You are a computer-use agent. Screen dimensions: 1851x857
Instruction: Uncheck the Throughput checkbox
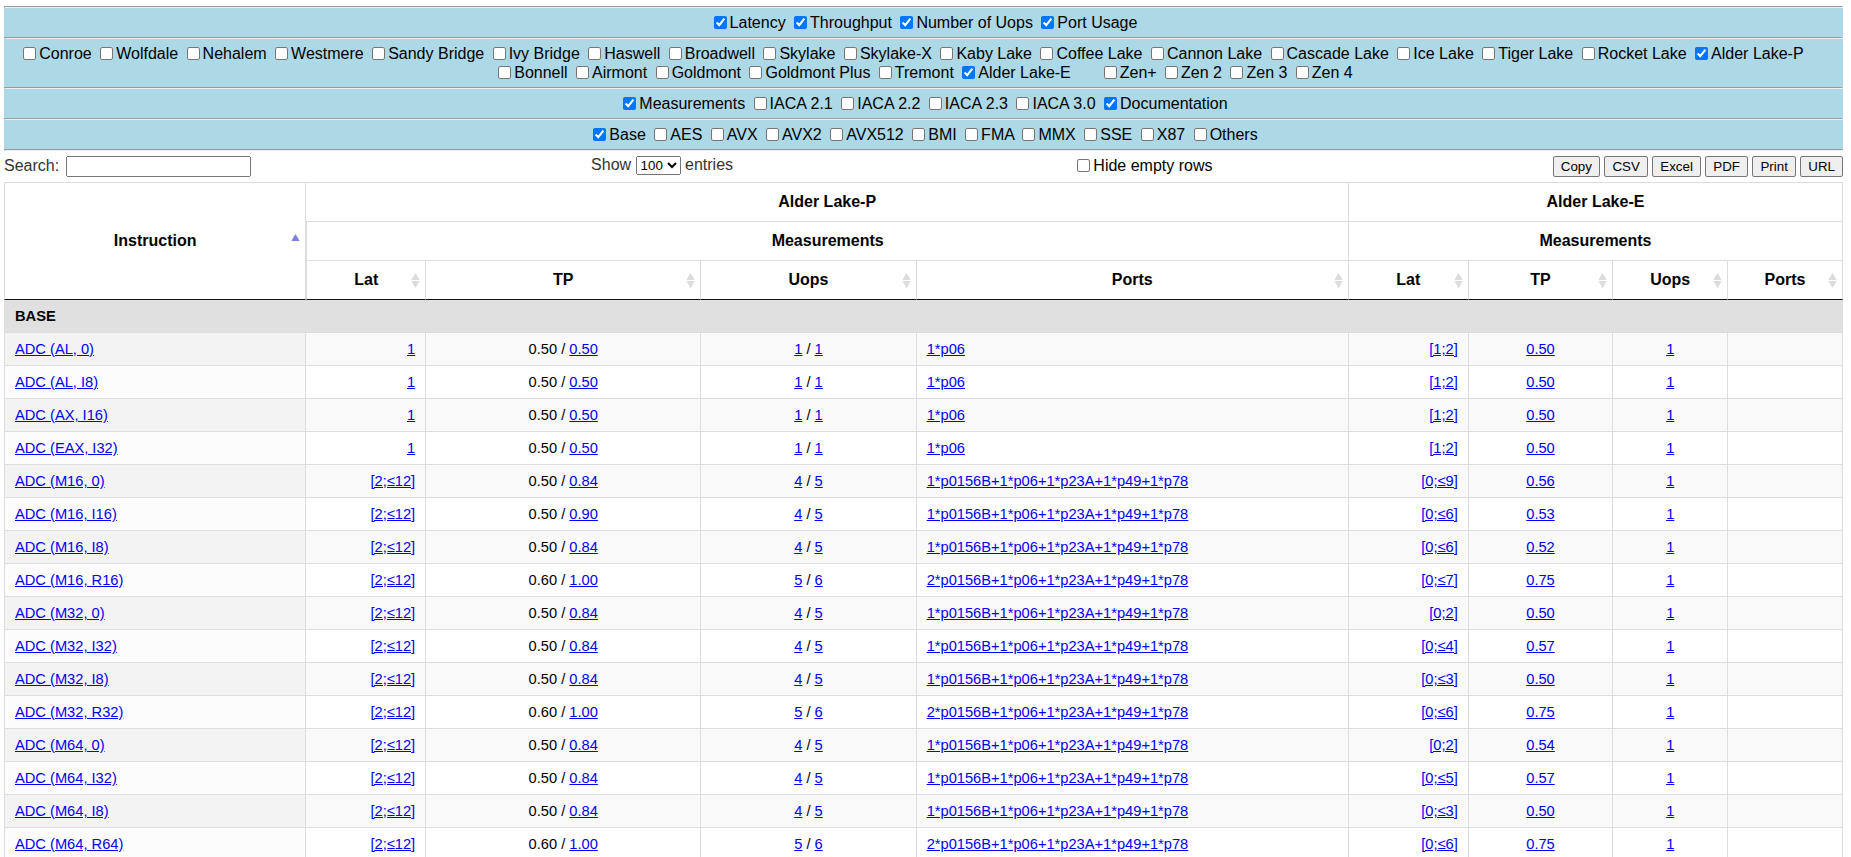800,23
